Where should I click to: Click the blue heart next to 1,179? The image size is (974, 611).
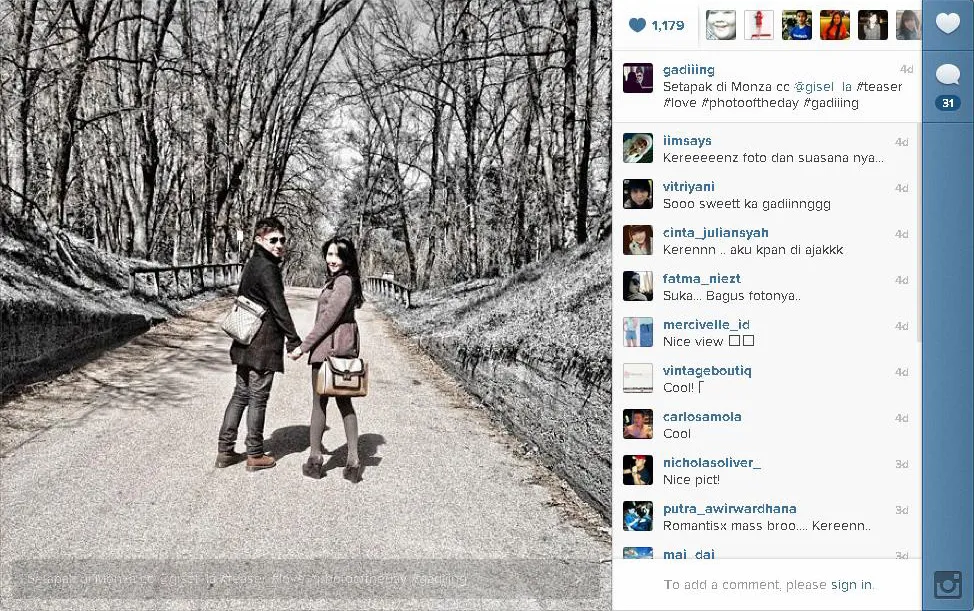click(637, 25)
